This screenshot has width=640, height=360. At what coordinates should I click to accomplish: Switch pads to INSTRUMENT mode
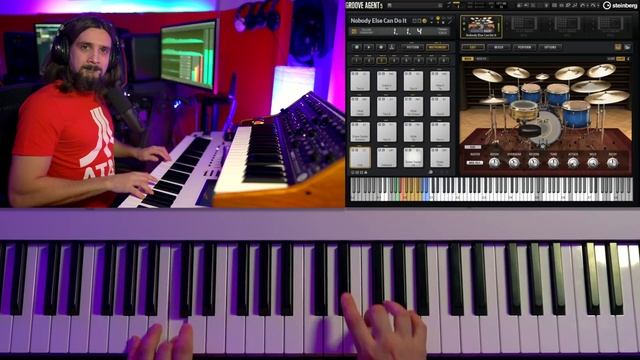tap(437, 47)
